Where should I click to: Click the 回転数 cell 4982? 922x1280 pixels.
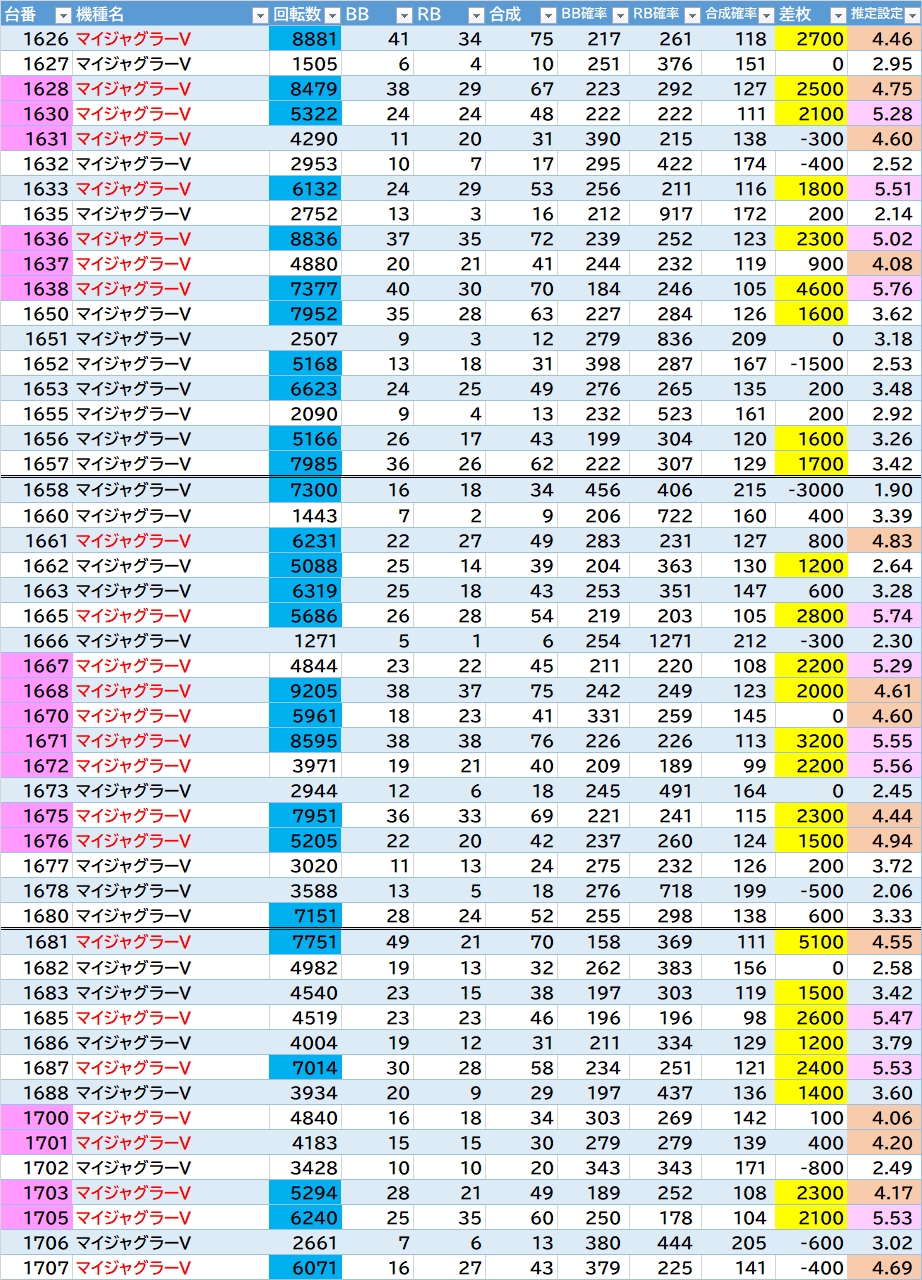pos(305,968)
